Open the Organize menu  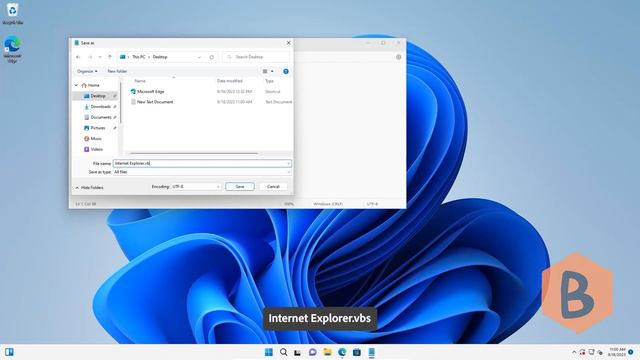coord(87,71)
